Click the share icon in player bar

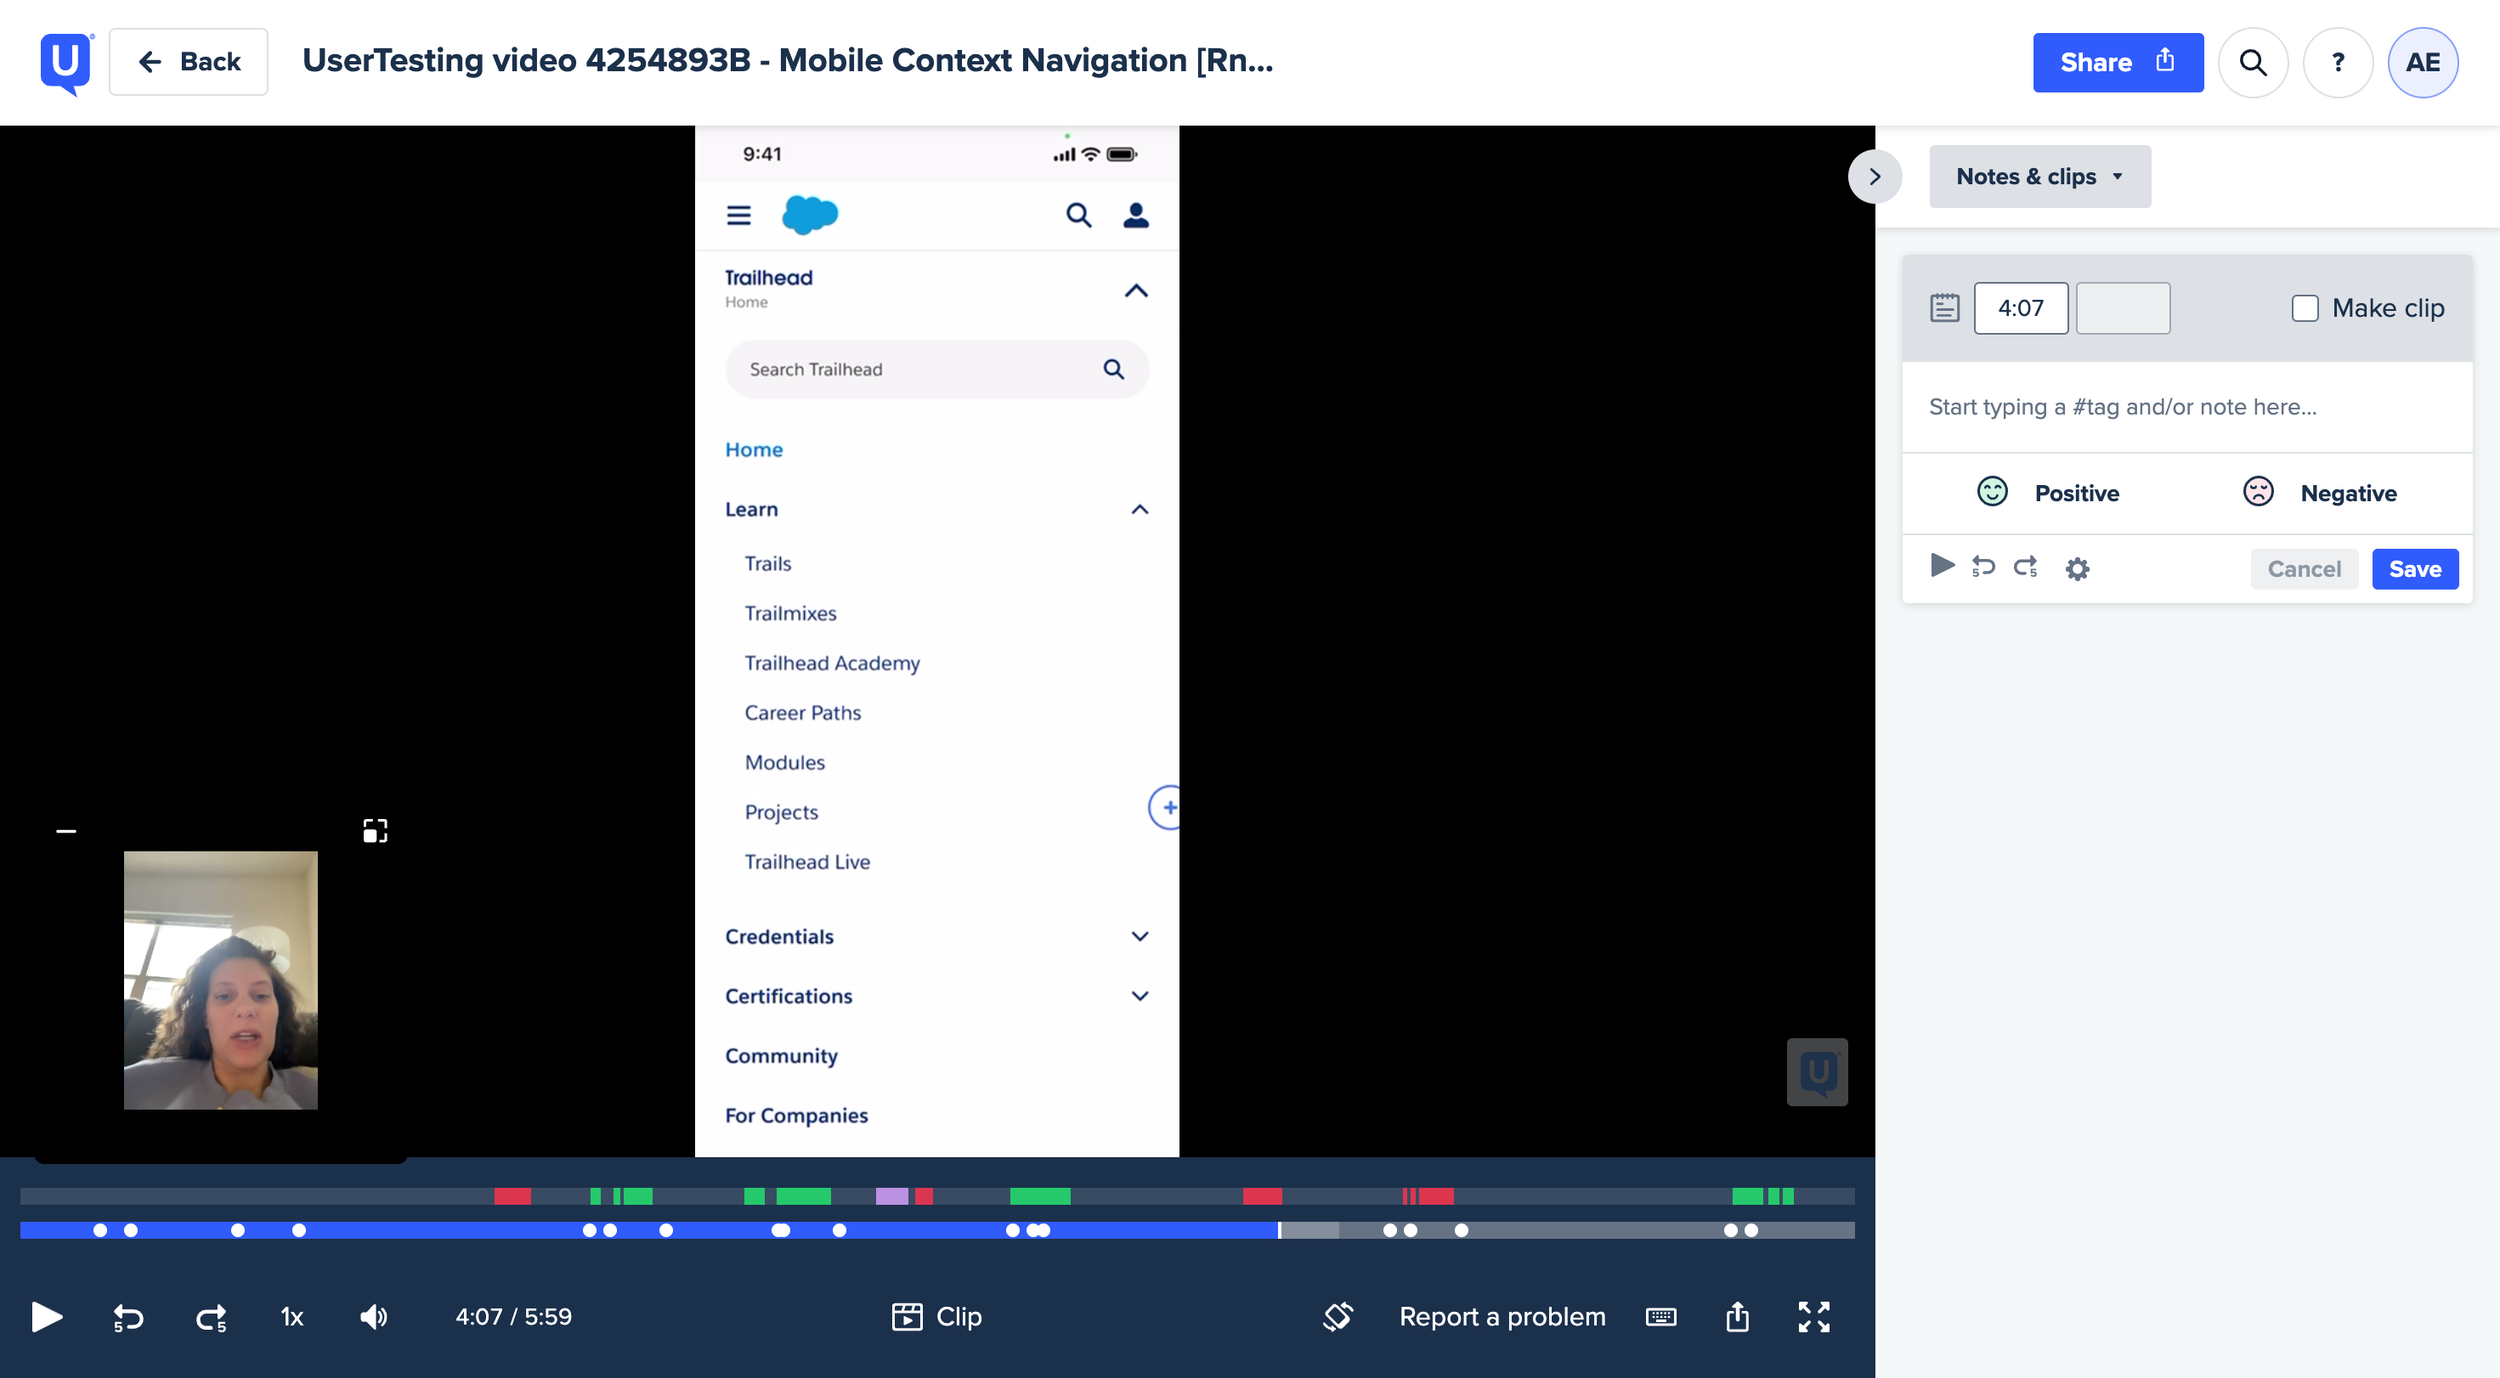(1738, 1317)
